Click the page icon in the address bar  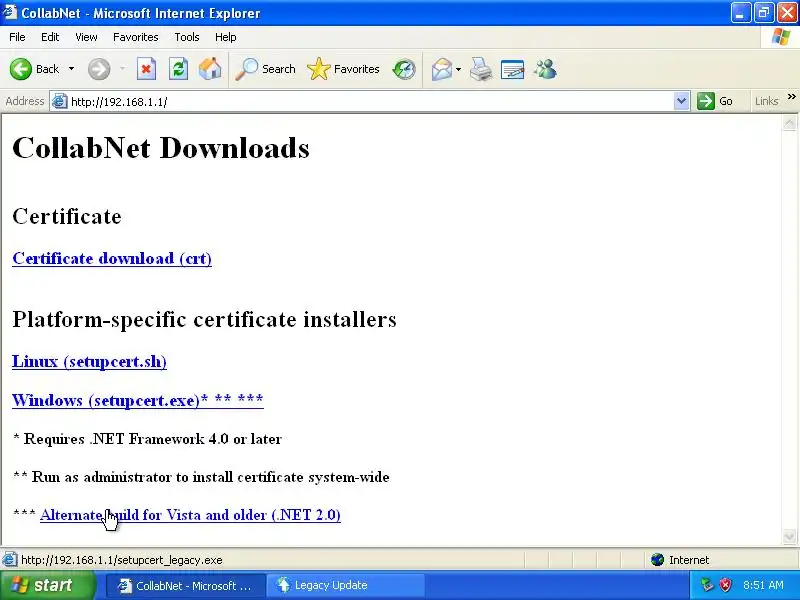(x=60, y=102)
